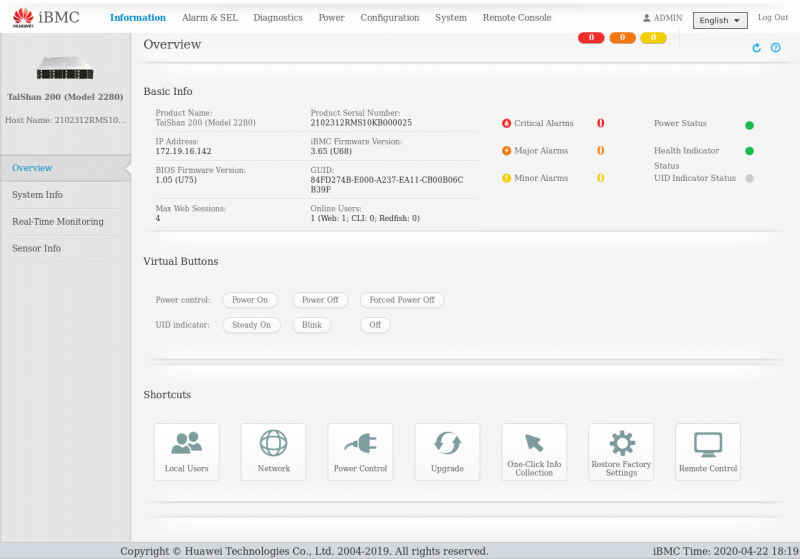This screenshot has width=800, height=559.
Task: Open the Diagnostics menu
Action: click(278, 17)
